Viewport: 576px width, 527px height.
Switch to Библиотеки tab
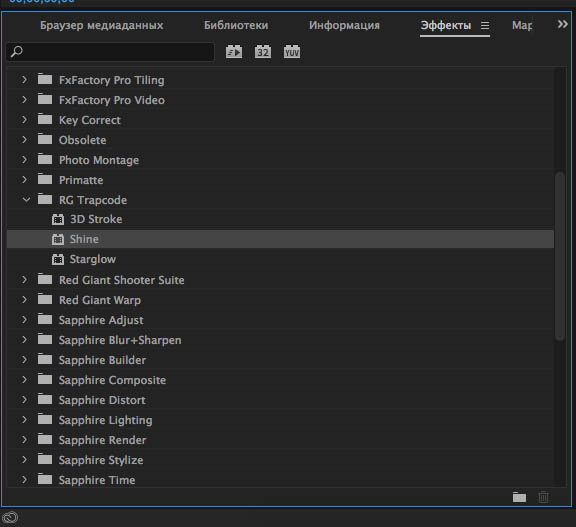pyautogui.click(x=236, y=25)
